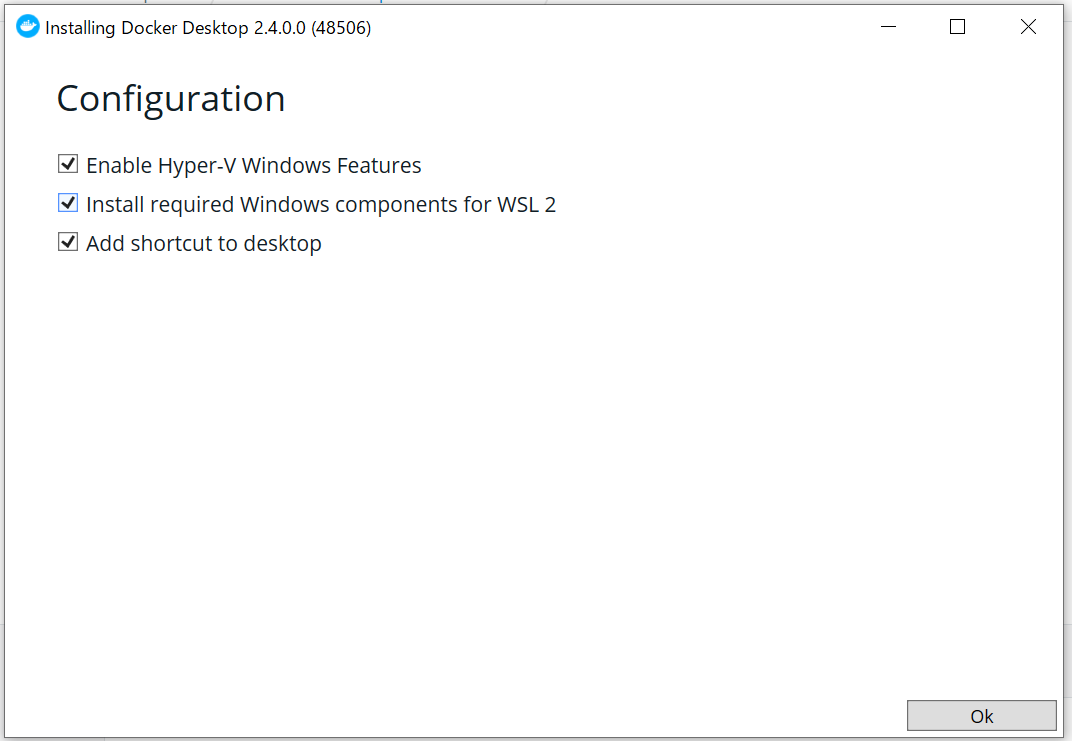The image size is (1072, 741).
Task: Uncheck Add shortcut to desktop checkbox
Action: [68, 242]
